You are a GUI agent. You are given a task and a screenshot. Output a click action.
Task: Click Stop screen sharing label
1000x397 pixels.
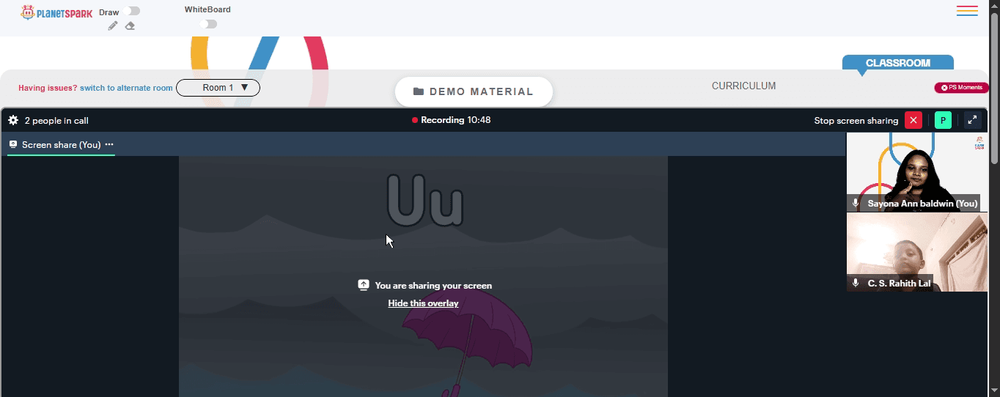click(x=856, y=121)
